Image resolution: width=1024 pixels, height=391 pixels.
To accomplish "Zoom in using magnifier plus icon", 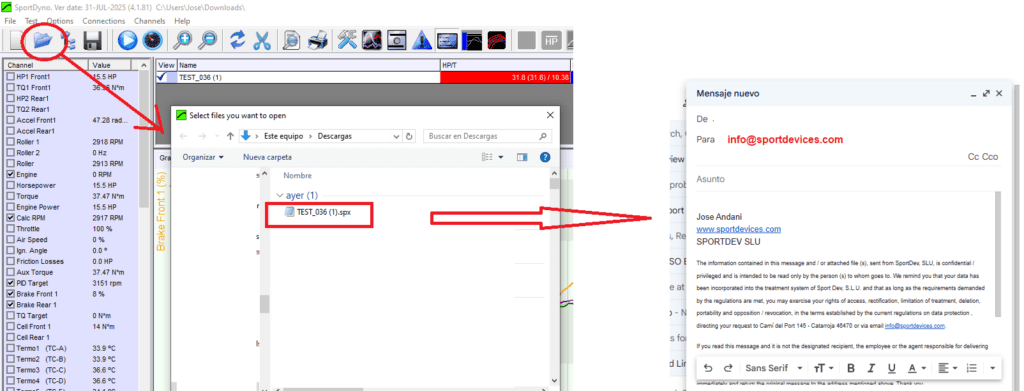I will pyautogui.click(x=182, y=40).
